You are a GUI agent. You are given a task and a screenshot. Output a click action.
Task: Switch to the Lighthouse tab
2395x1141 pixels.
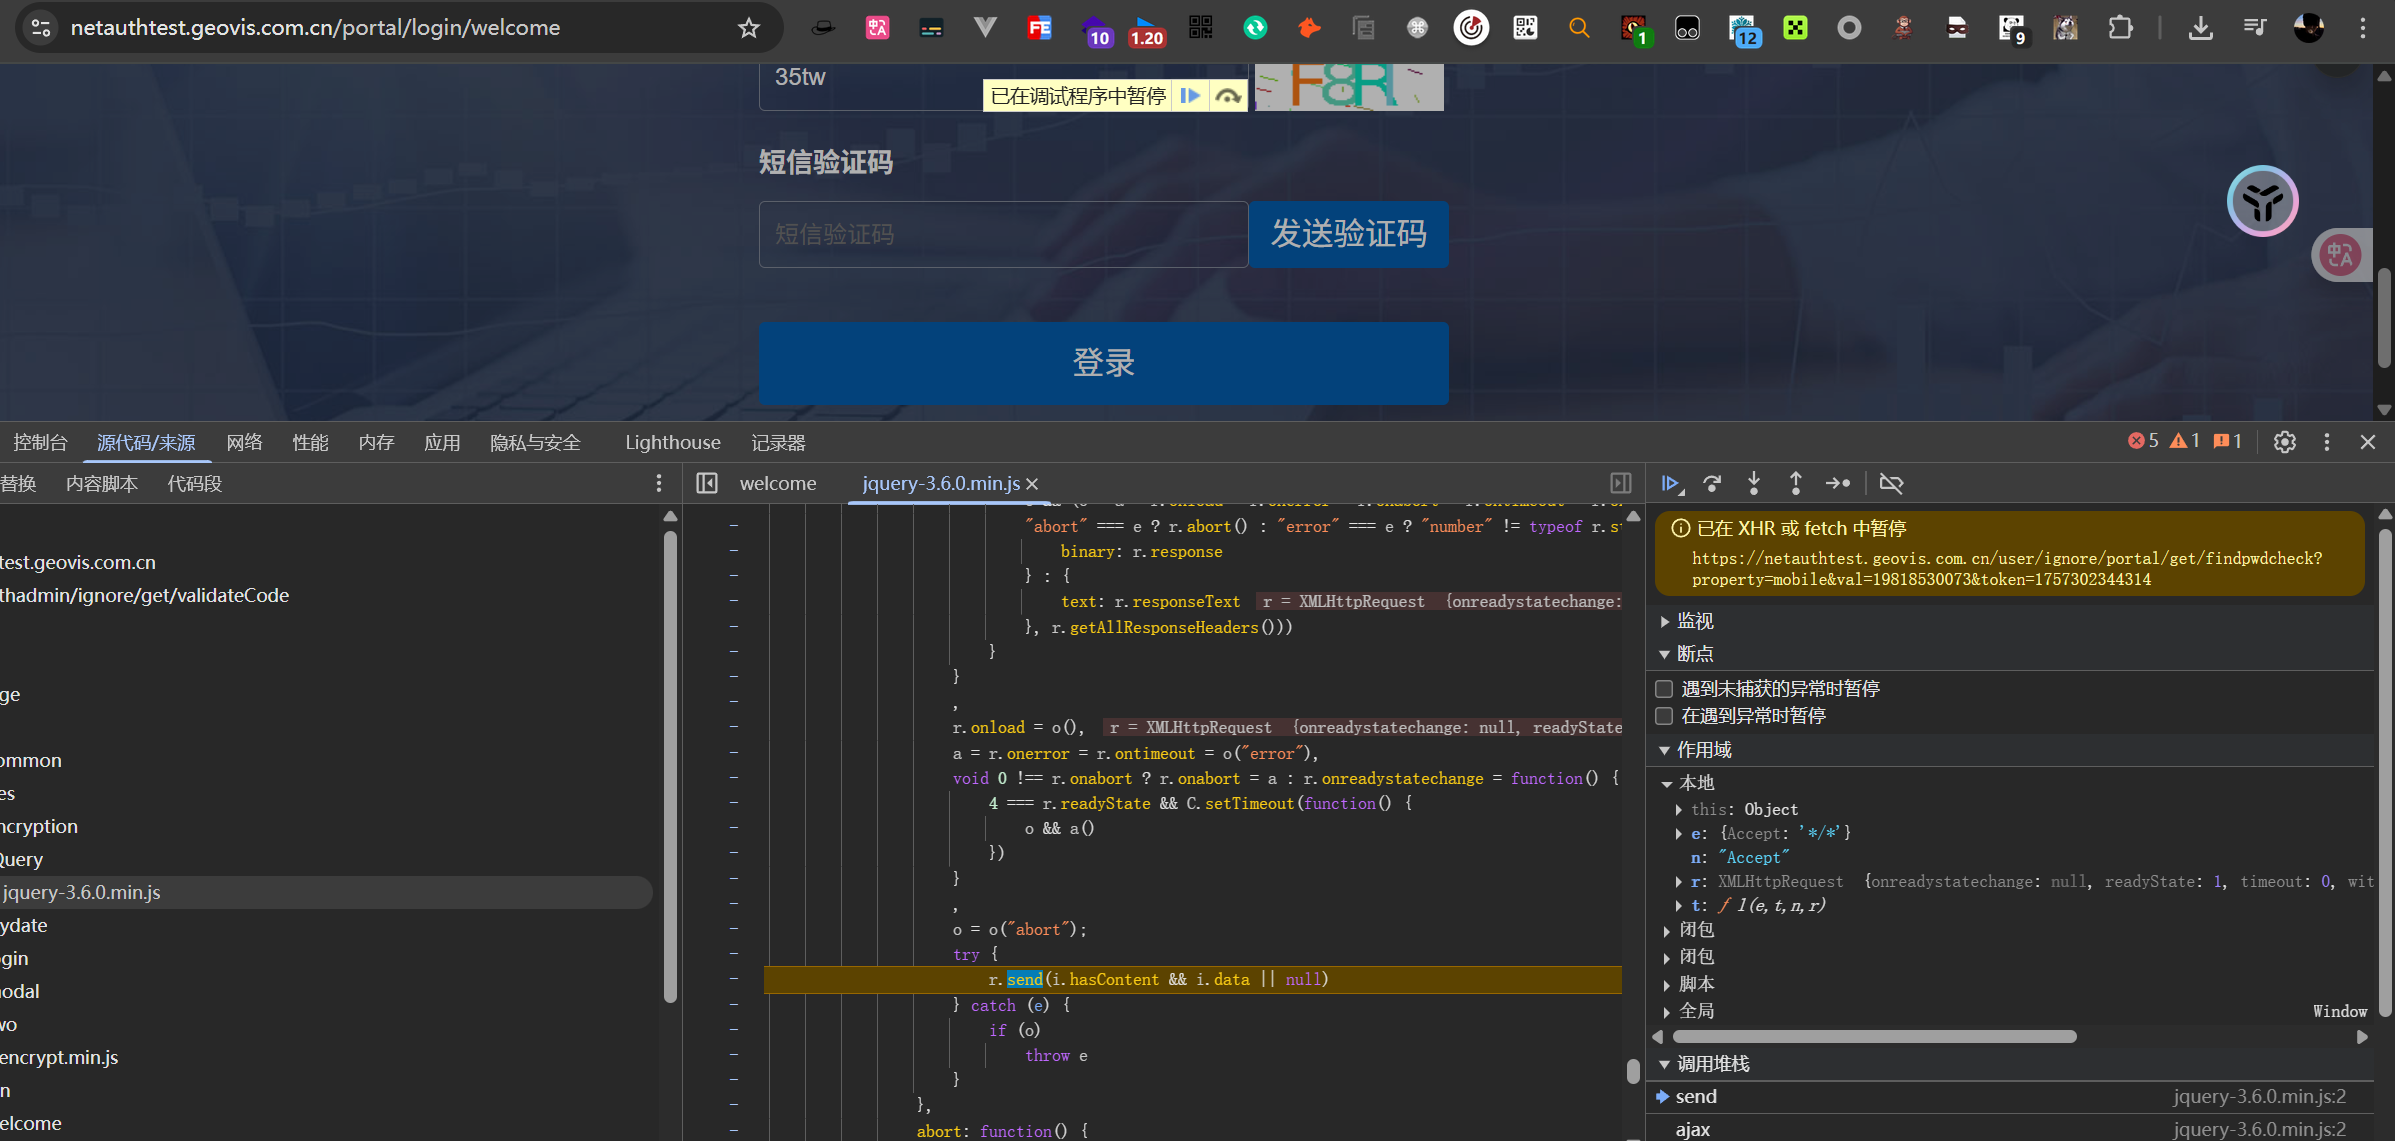click(672, 443)
